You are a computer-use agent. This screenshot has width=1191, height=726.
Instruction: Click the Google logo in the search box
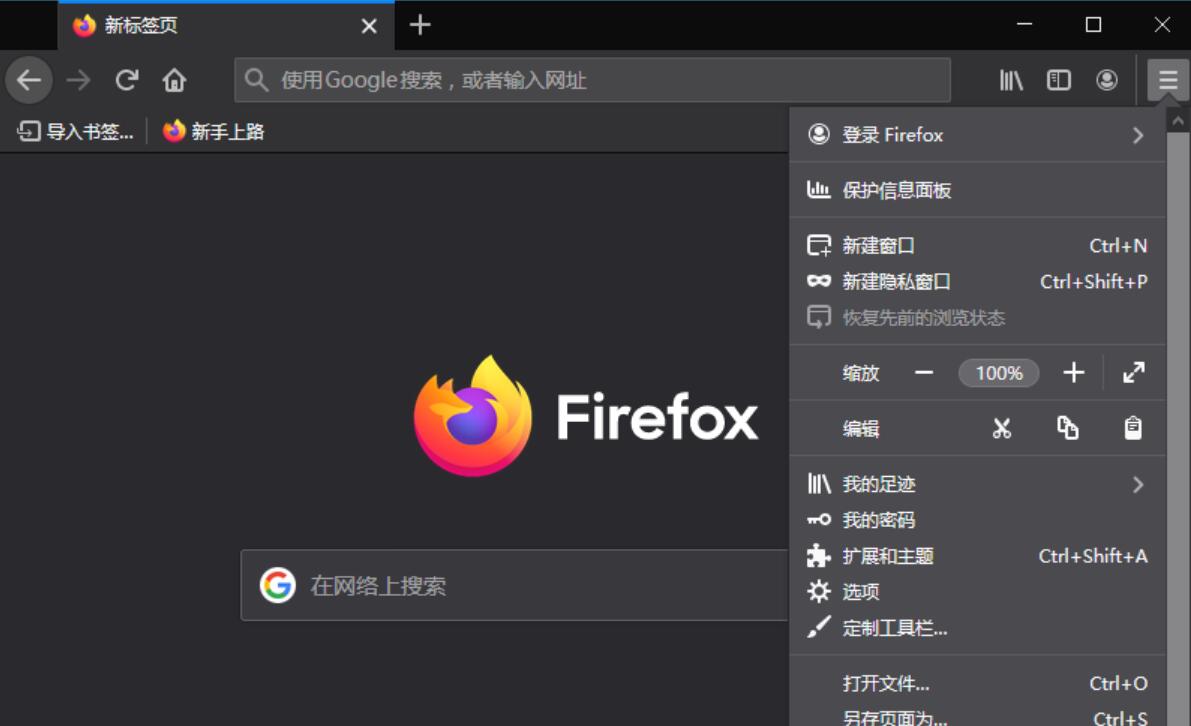279,585
